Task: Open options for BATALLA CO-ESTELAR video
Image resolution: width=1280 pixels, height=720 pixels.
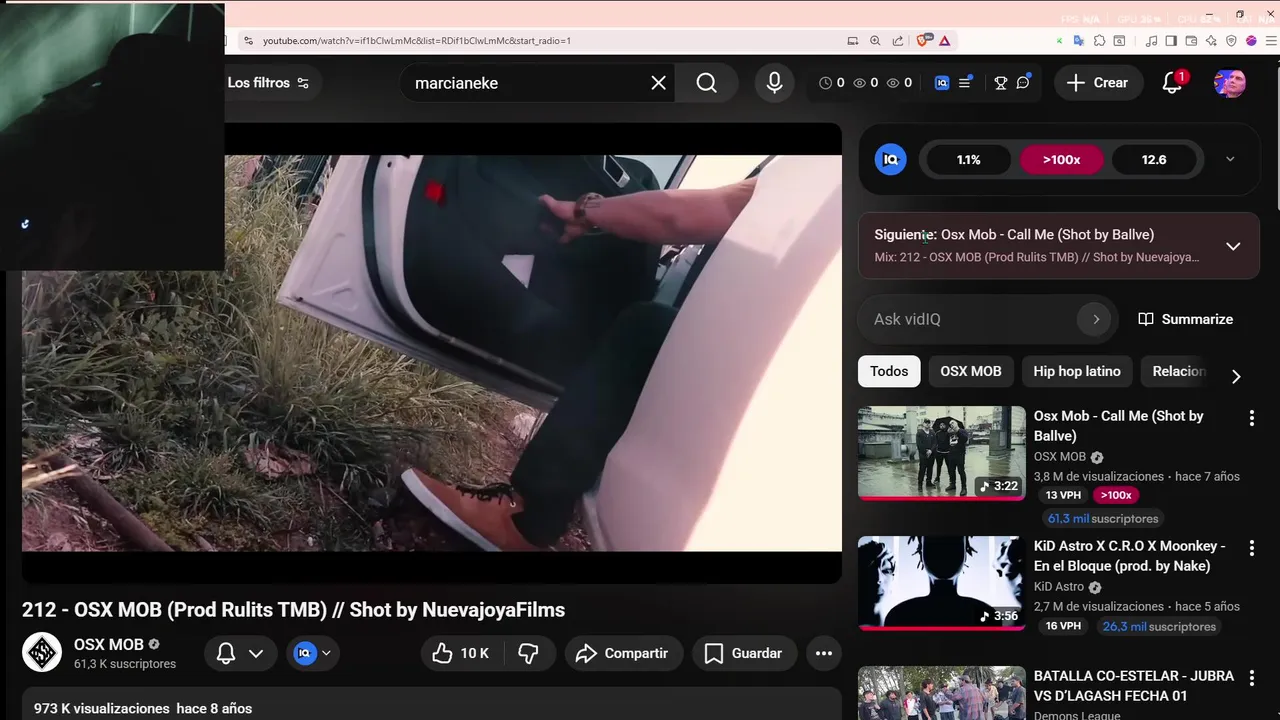Action: 1251,678
